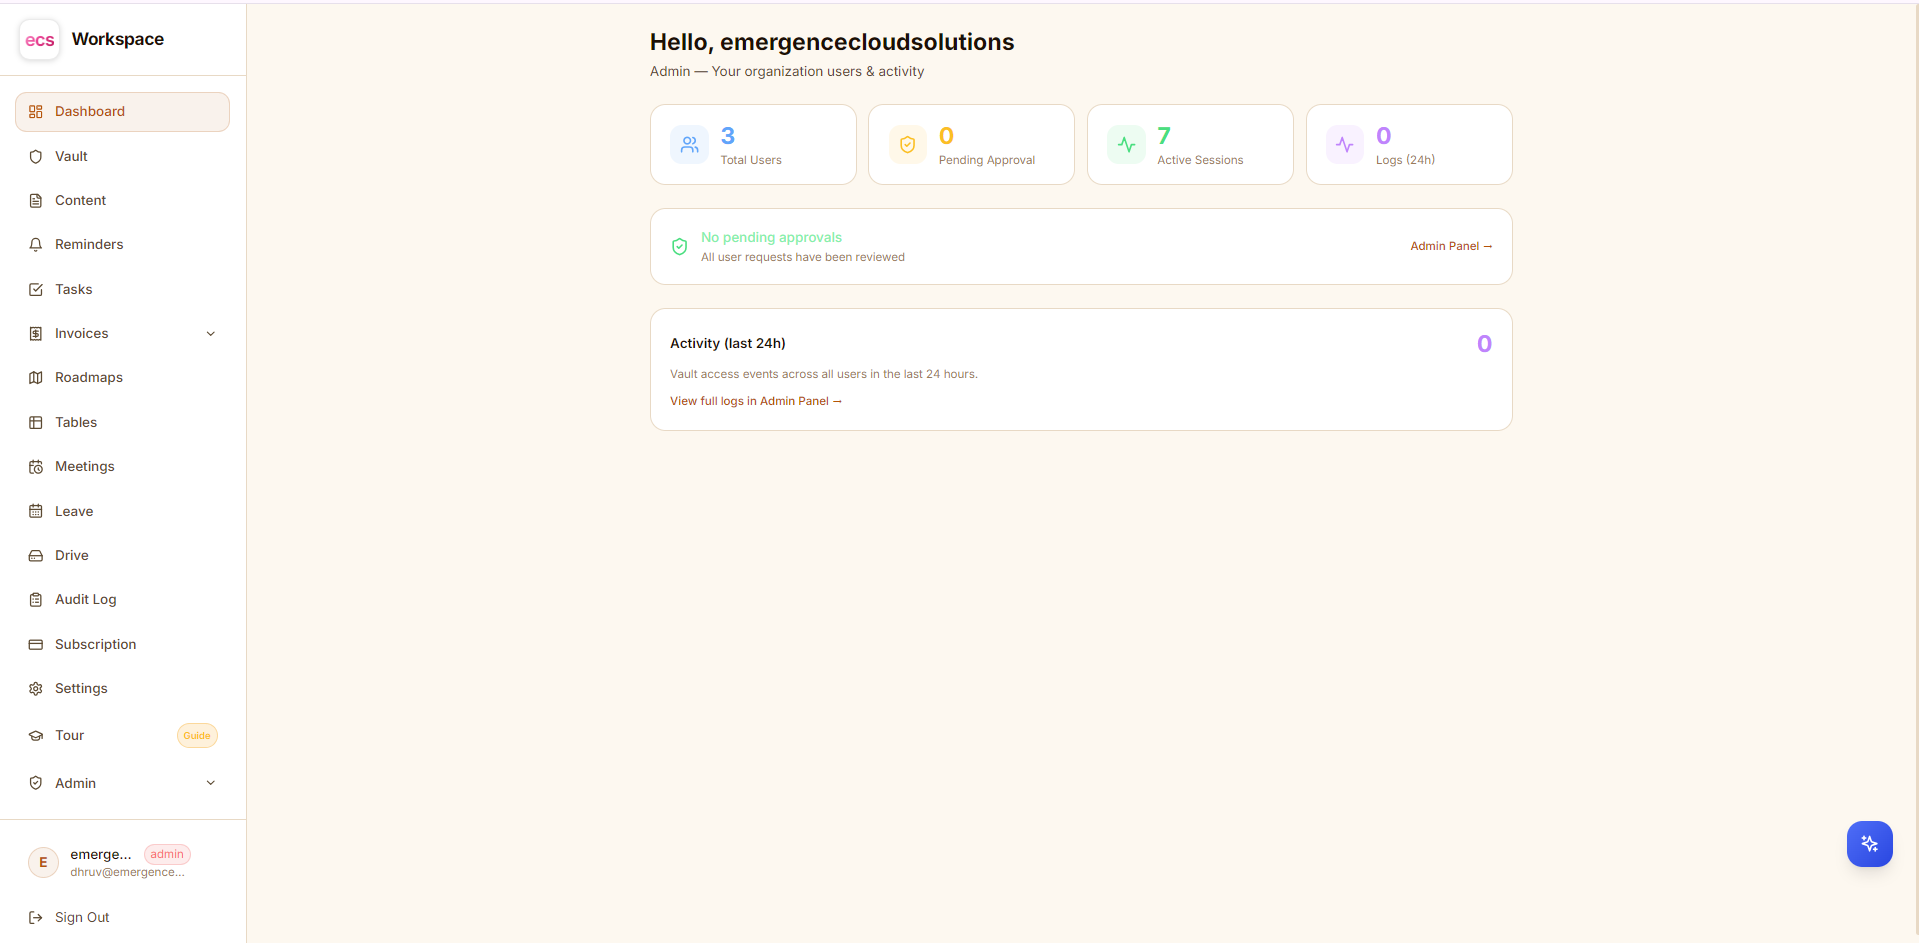Expand the Admin submenu chevron

[x=211, y=783]
